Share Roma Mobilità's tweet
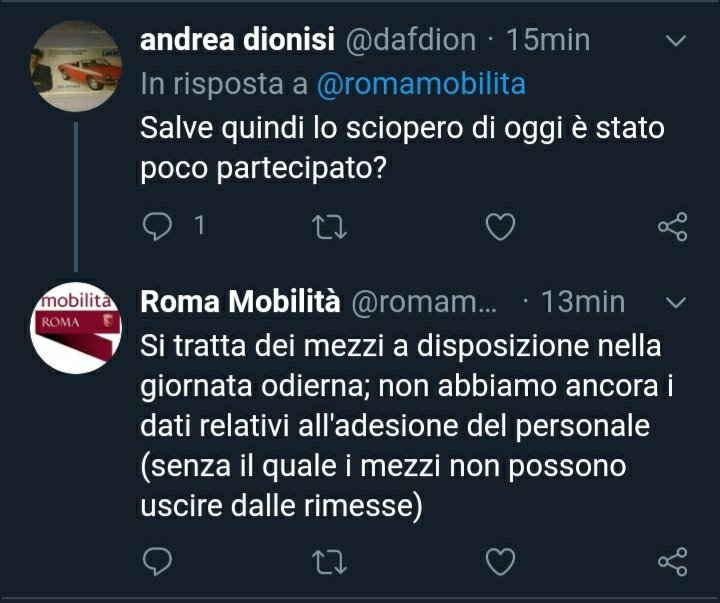Screen dimensions: 720x603 (x=672, y=562)
